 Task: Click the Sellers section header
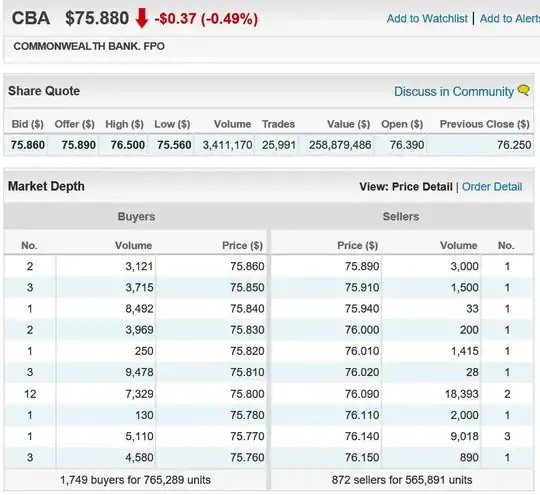click(x=401, y=217)
